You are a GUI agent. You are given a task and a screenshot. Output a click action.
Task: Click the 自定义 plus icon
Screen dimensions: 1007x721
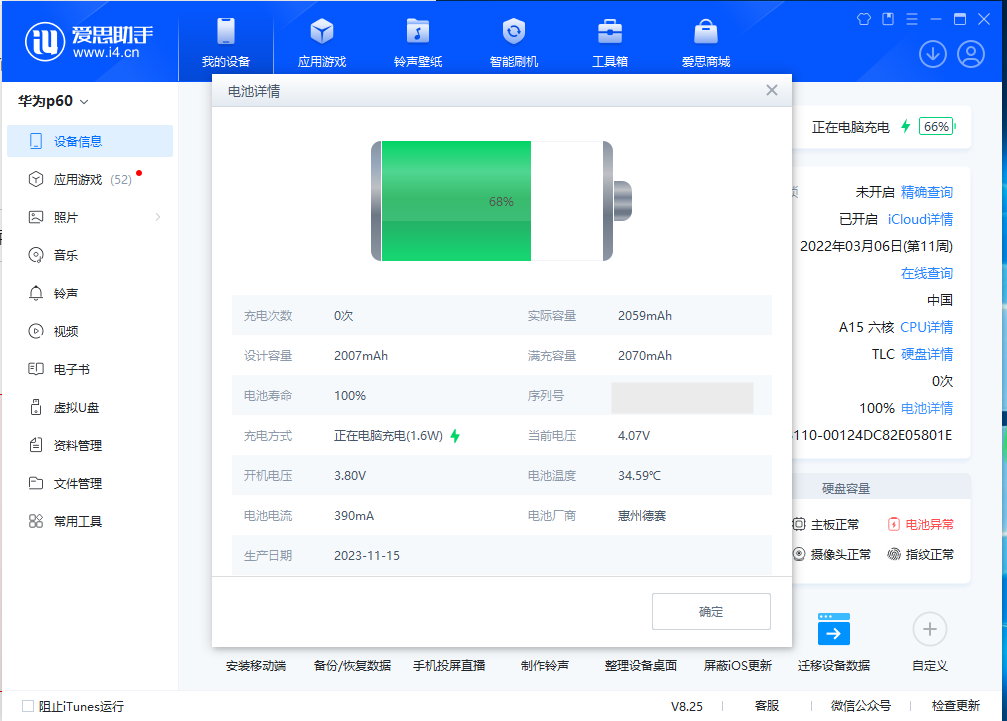(x=929, y=629)
